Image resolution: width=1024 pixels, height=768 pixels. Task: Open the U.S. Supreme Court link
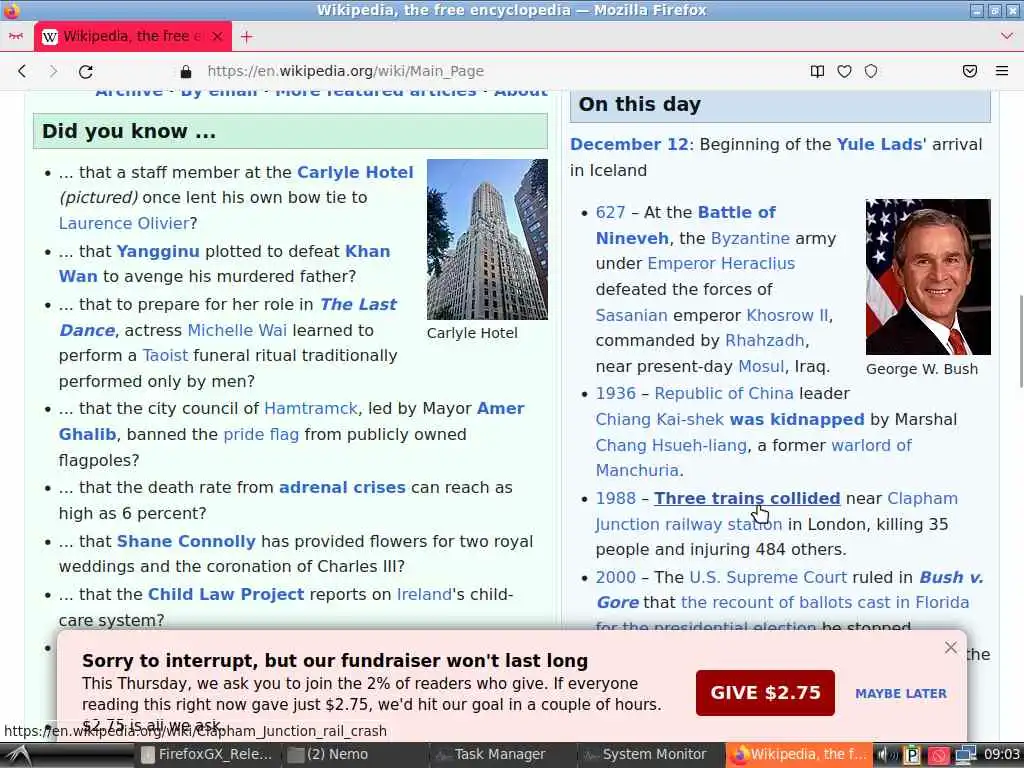[x=768, y=578]
